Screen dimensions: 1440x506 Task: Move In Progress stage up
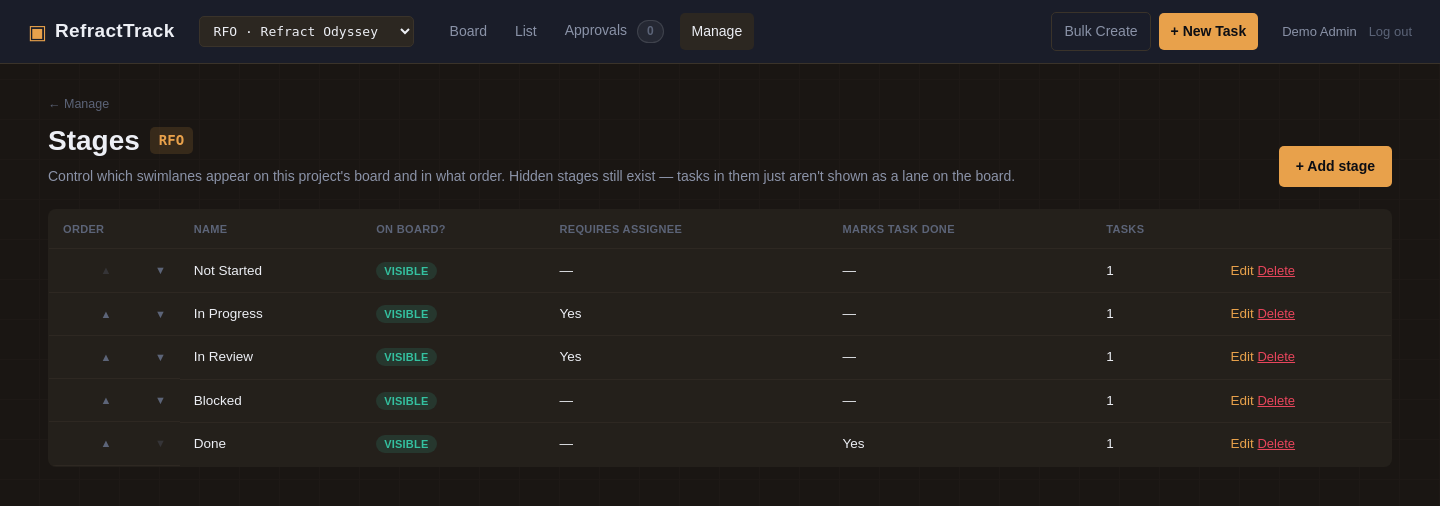[106, 314]
